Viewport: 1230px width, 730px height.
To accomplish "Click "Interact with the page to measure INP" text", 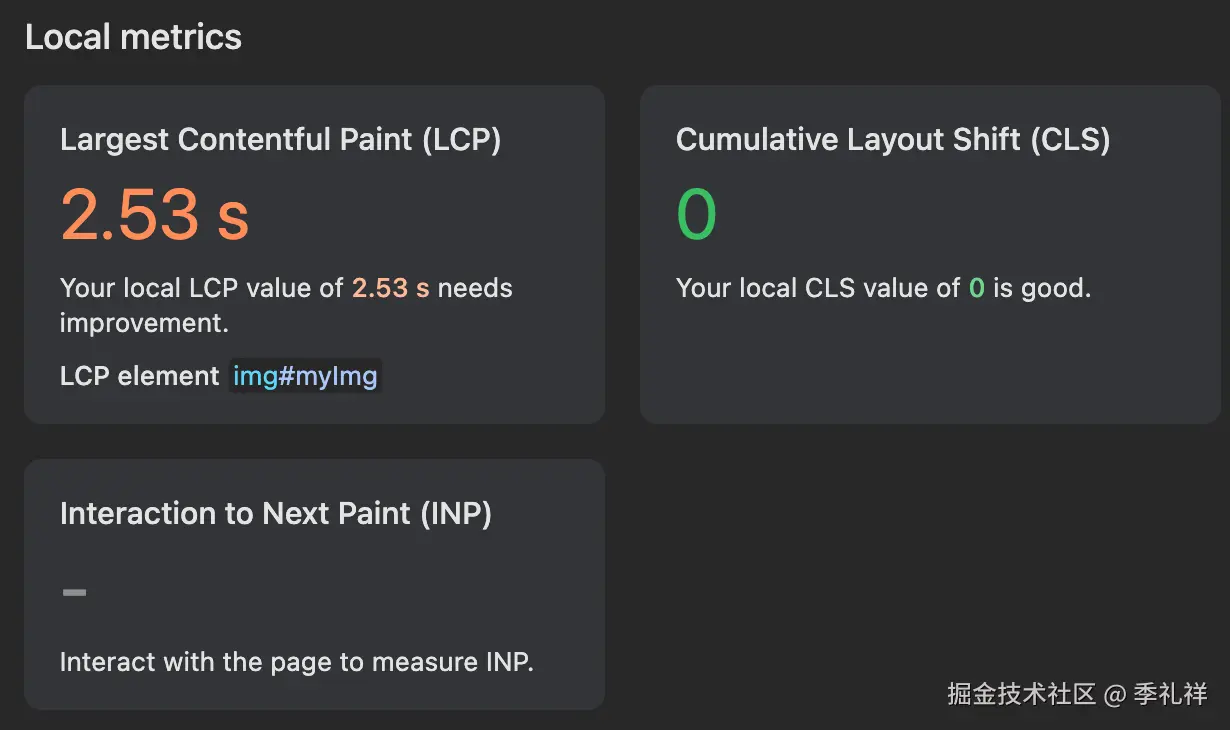I will coord(297,662).
